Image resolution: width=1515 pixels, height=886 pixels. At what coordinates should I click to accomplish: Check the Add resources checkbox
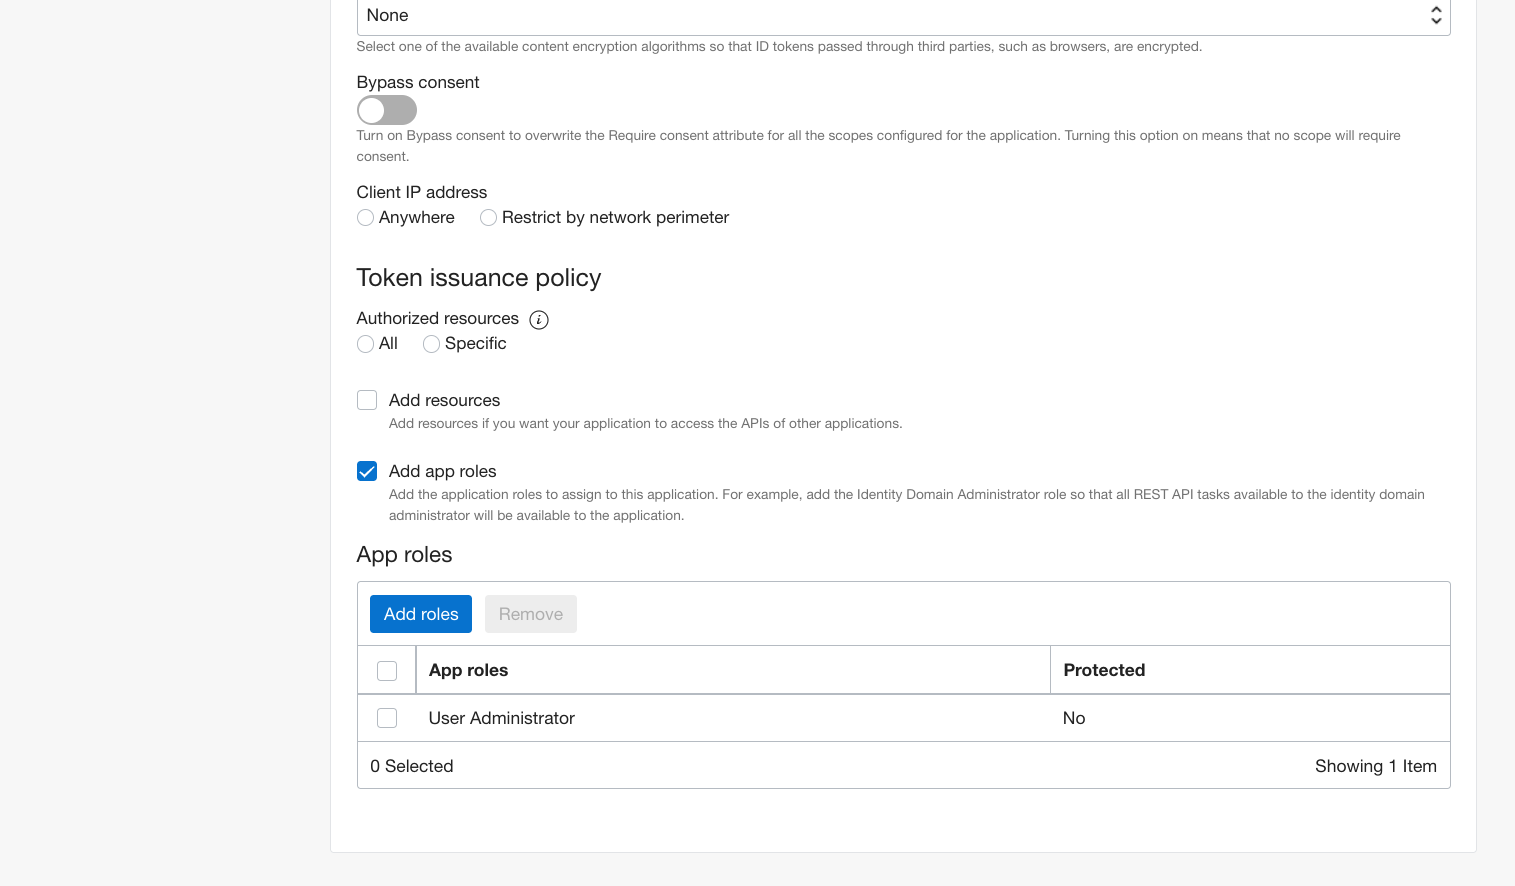click(x=367, y=399)
